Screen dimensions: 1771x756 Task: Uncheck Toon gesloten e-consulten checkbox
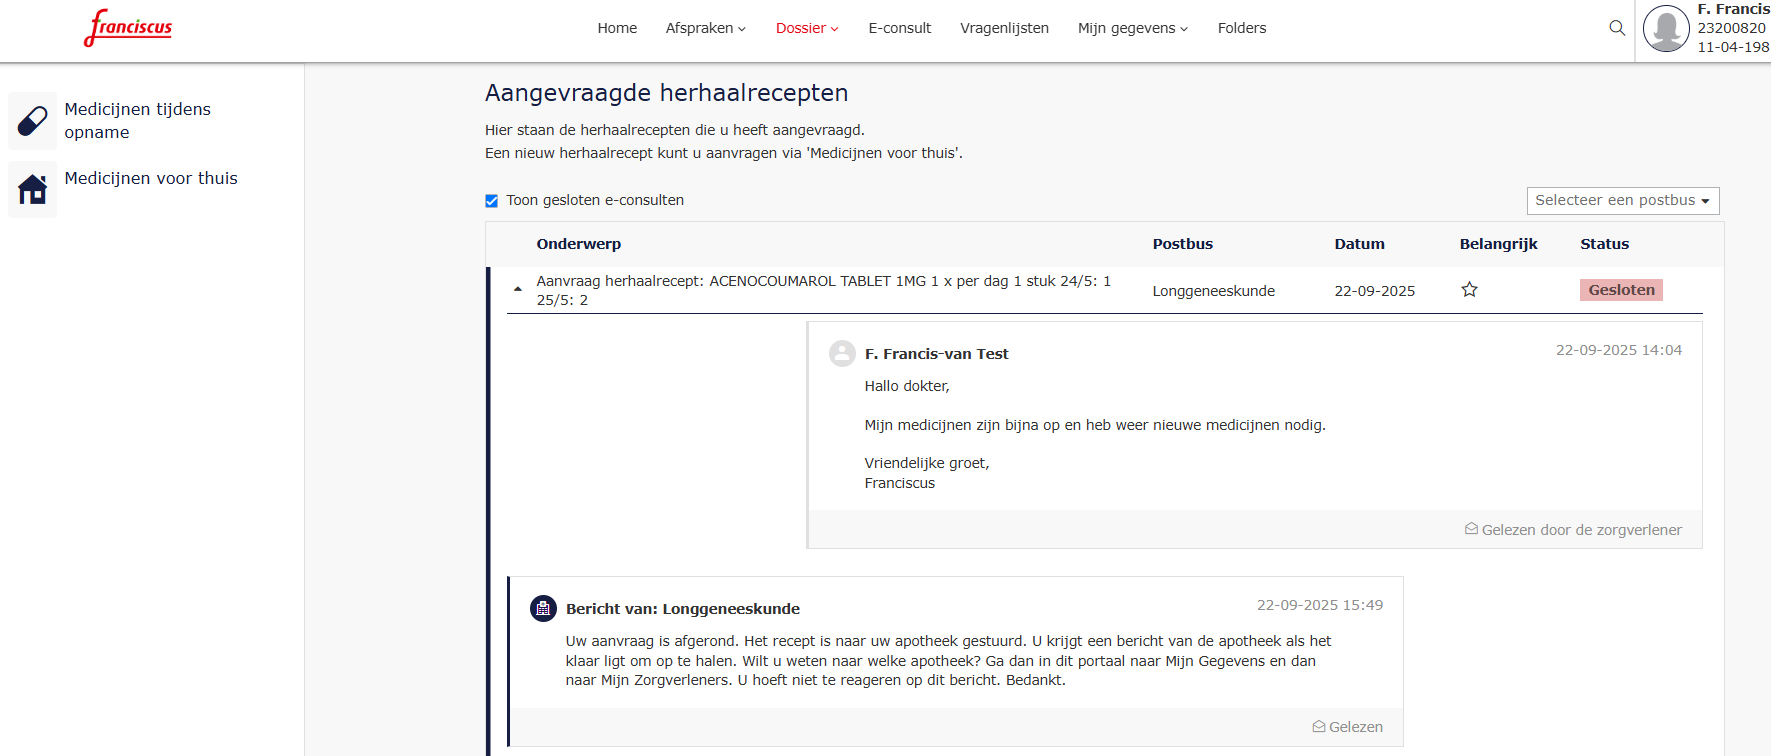[492, 201]
